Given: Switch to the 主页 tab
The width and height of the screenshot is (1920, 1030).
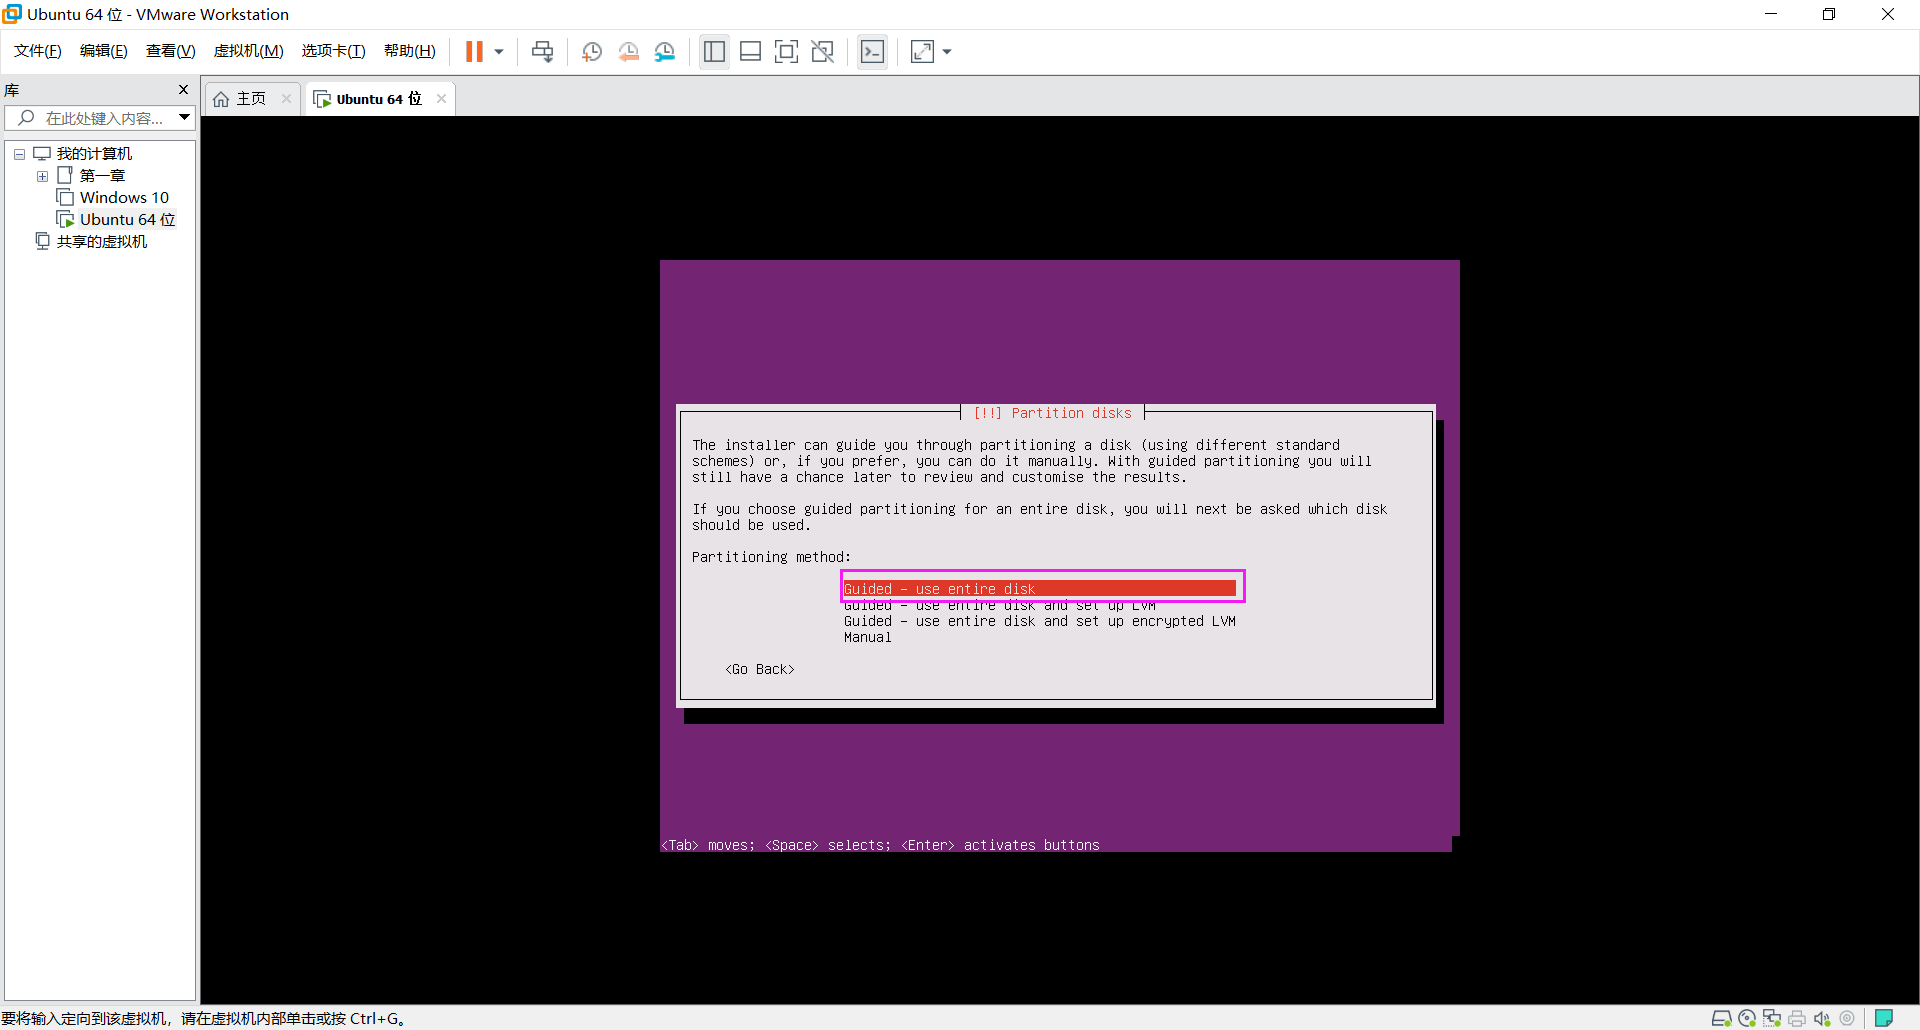Looking at the screenshot, I should 251,99.
